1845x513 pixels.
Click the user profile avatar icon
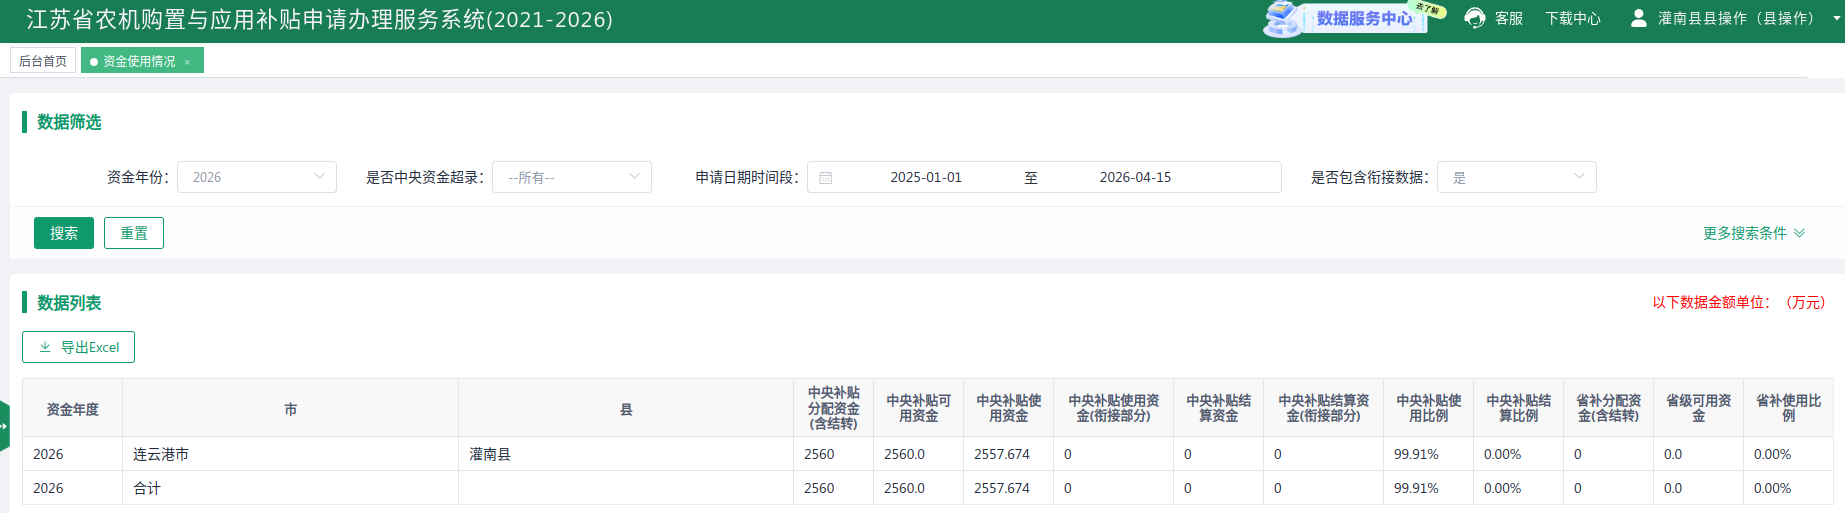click(1638, 18)
